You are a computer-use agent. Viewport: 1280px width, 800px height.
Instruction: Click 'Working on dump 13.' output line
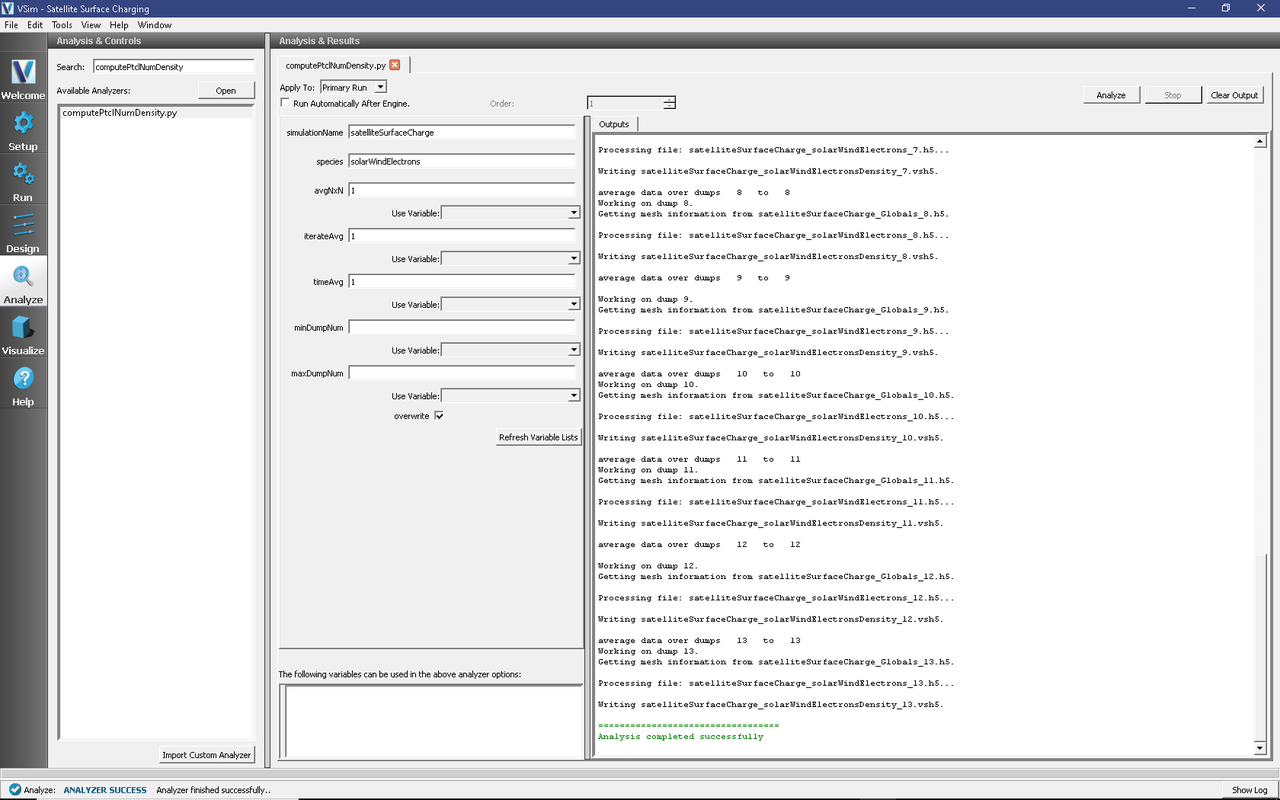[x=648, y=651]
